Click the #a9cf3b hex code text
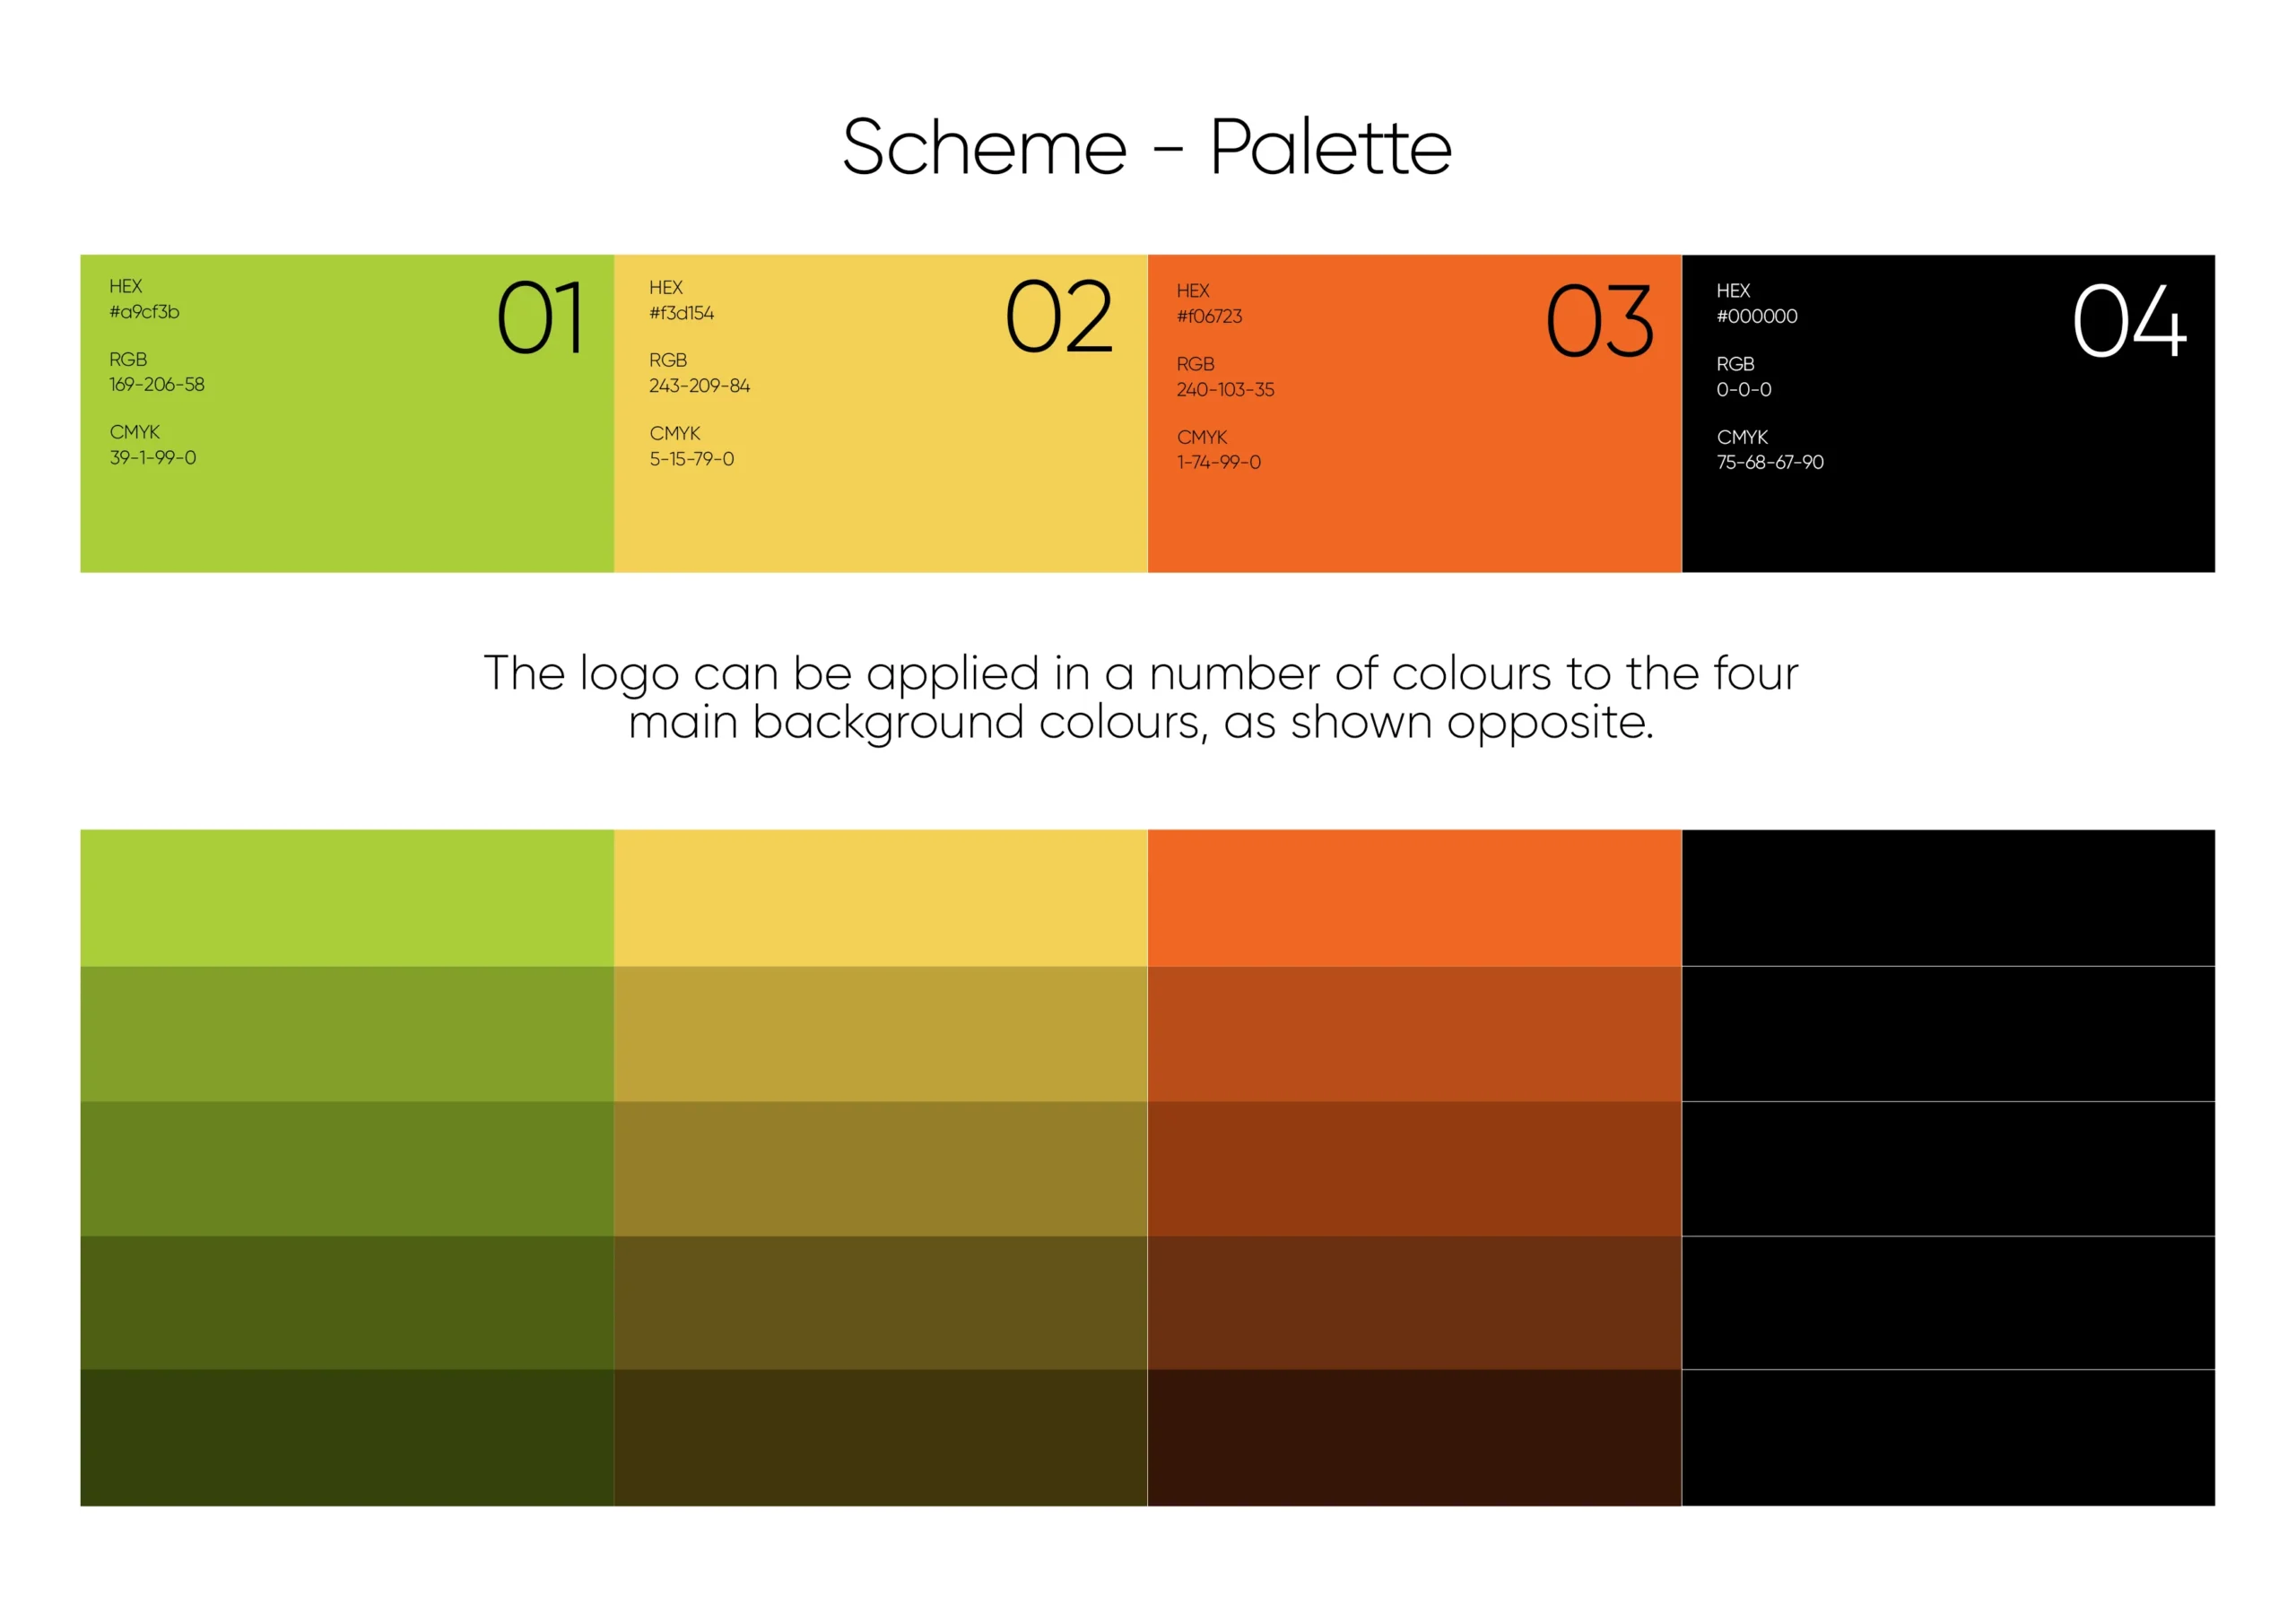 (144, 312)
